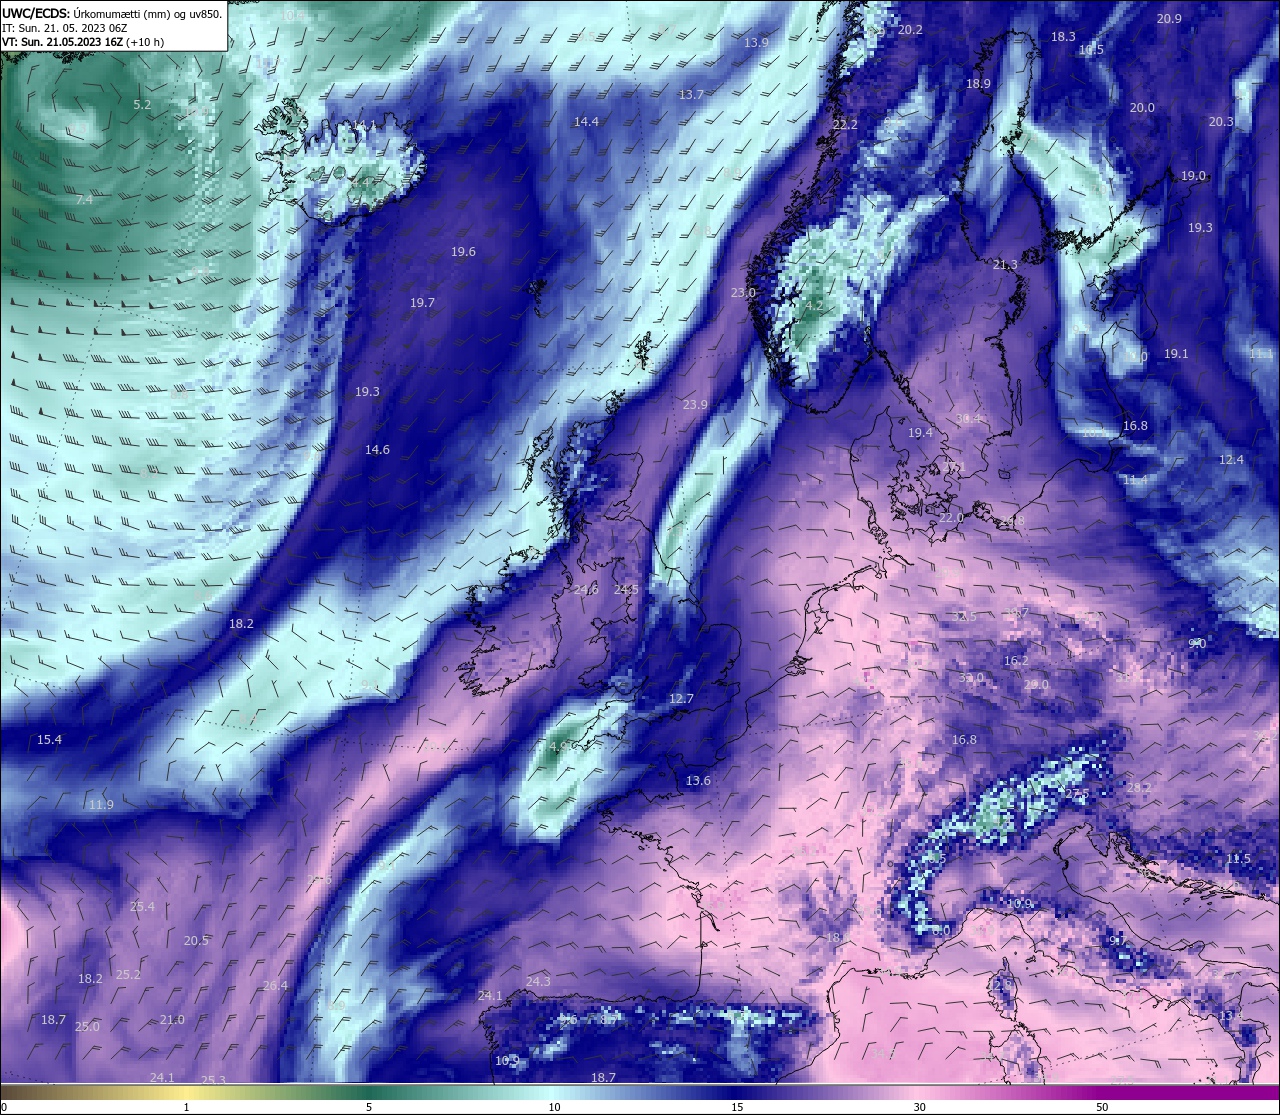Image resolution: width=1280 pixels, height=1115 pixels.
Task: Click the 19.1 value on the map
Action: coord(1176,354)
